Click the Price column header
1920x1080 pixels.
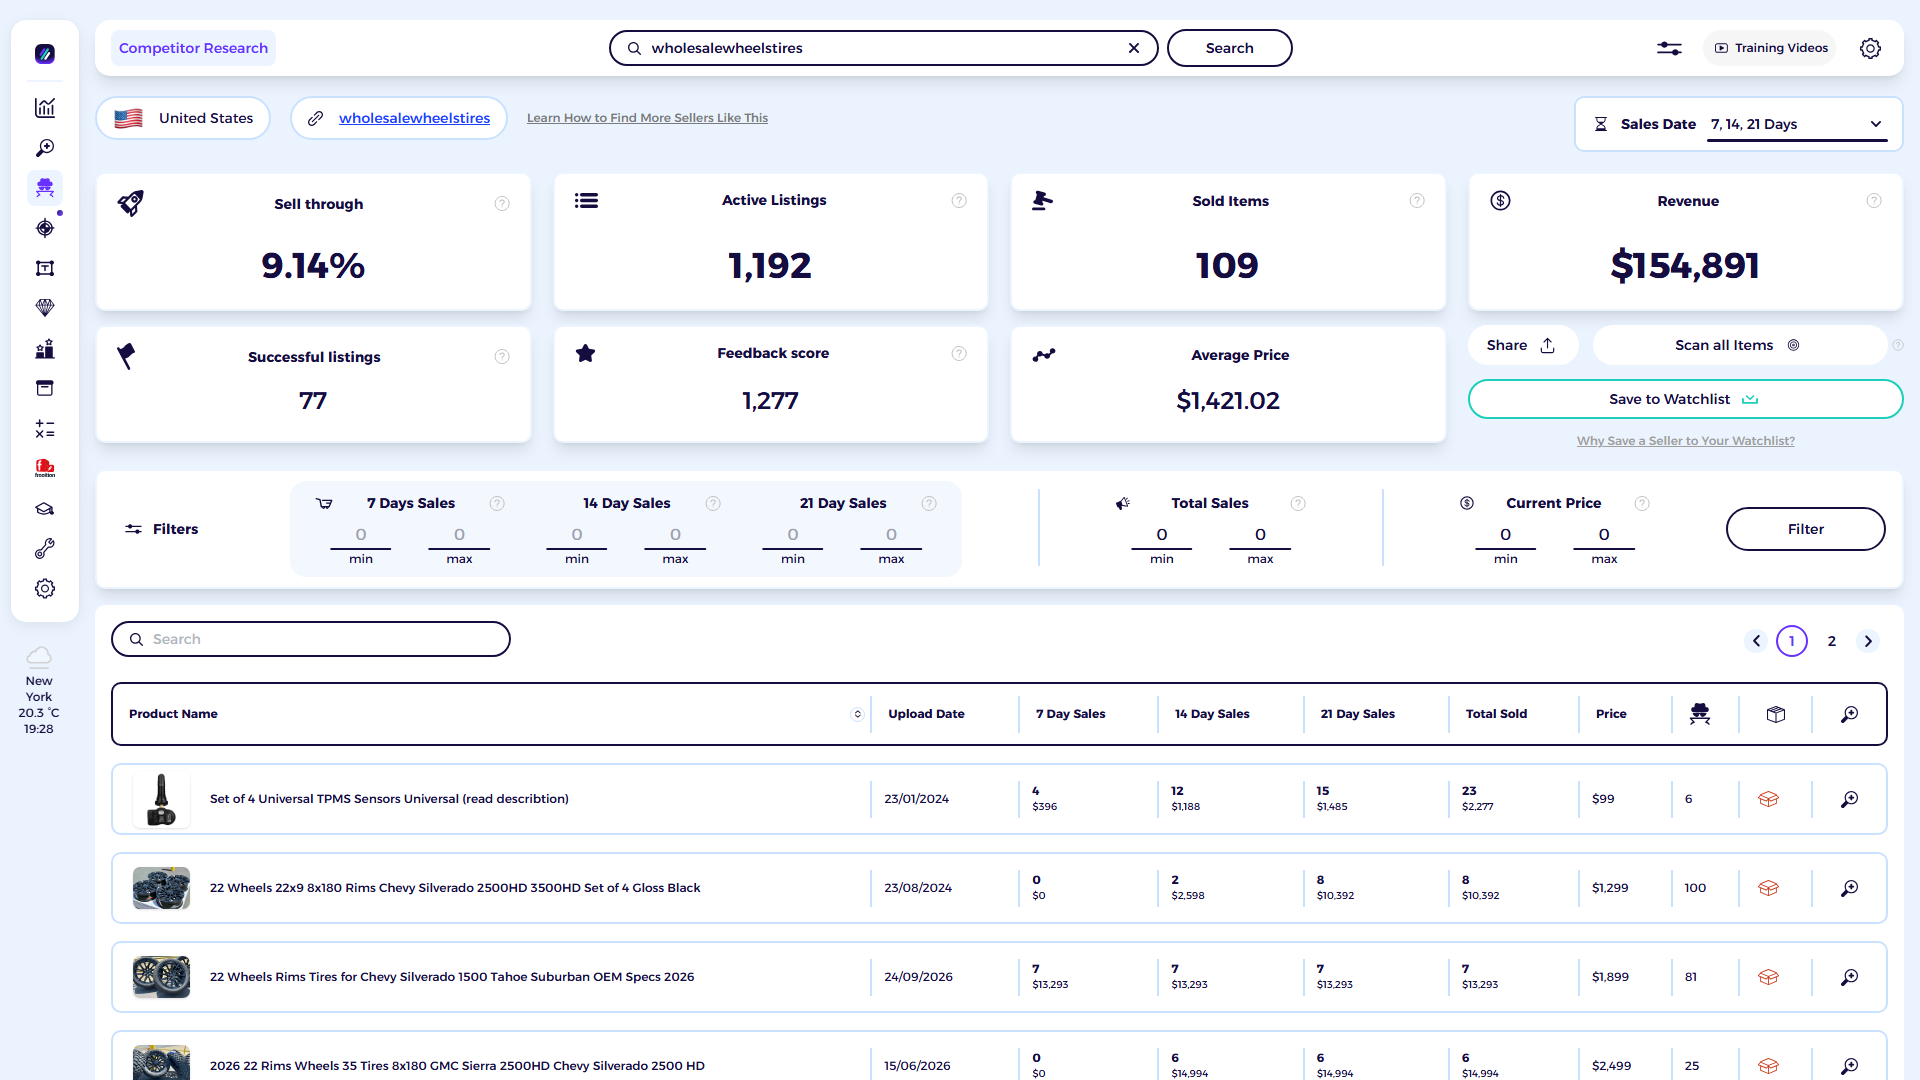pyautogui.click(x=1611, y=714)
